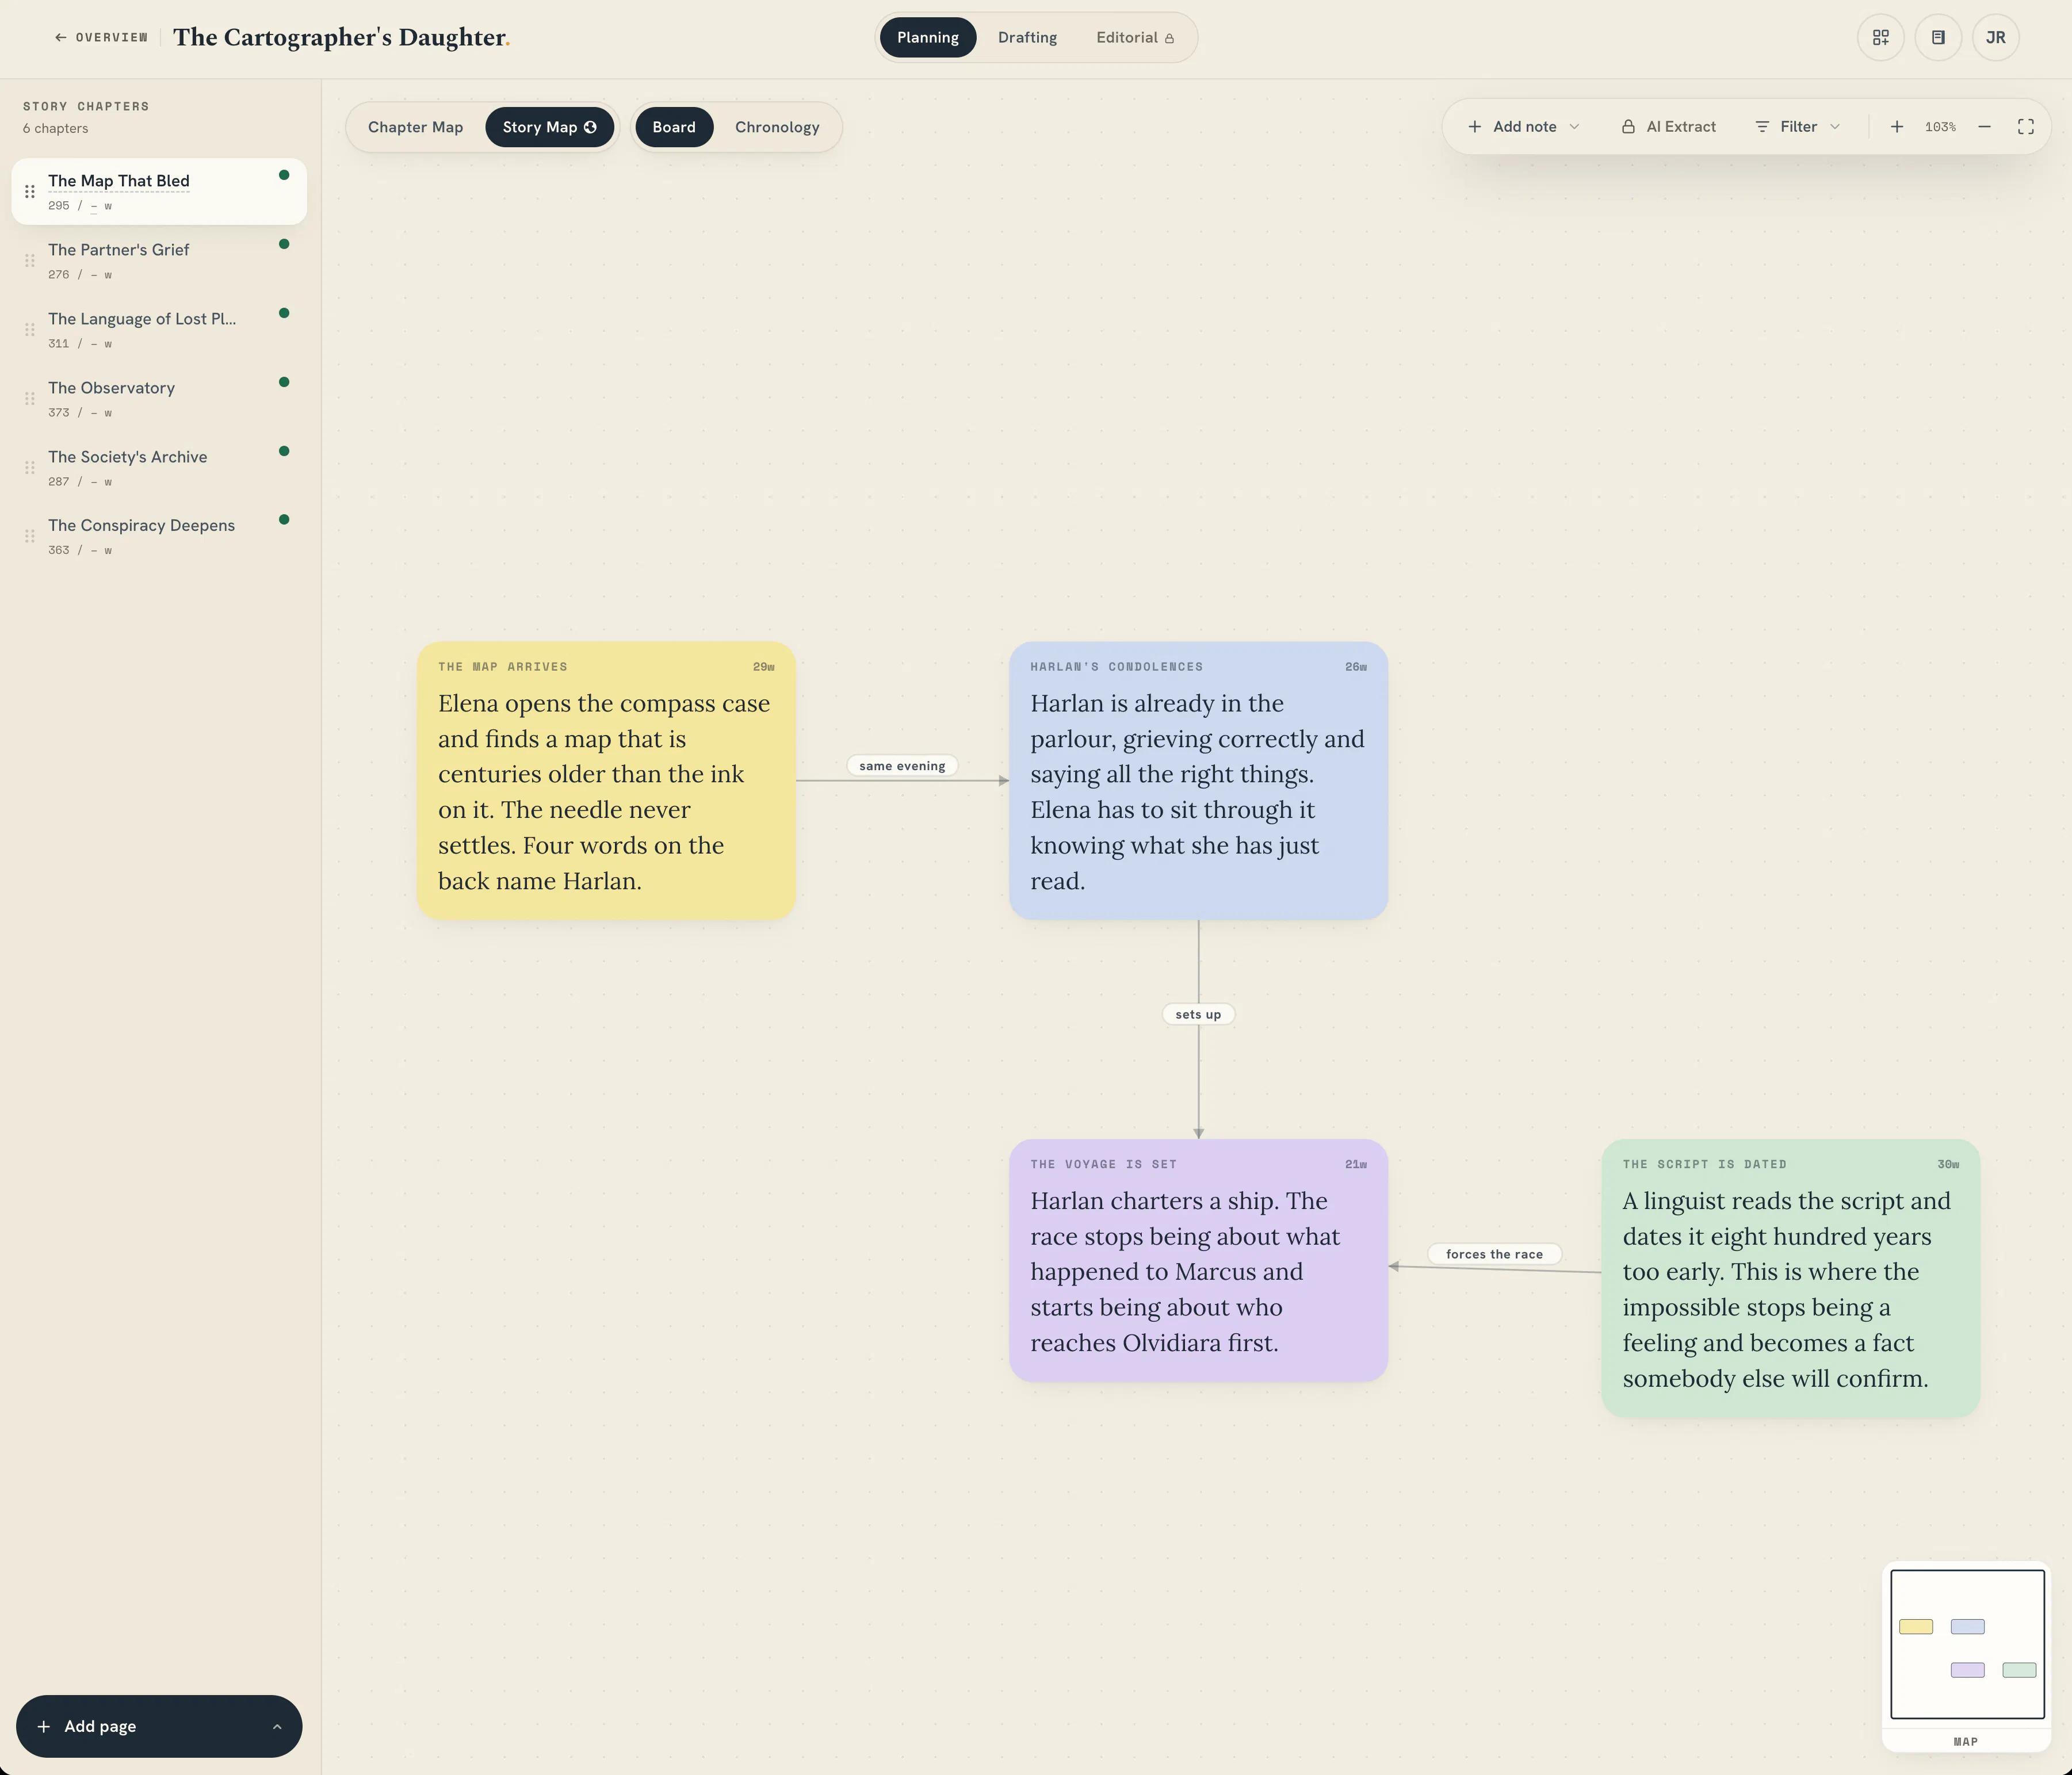Image resolution: width=2072 pixels, height=1775 pixels.
Task: Select chapter The Map That Bled
Action: click(159, 191)
